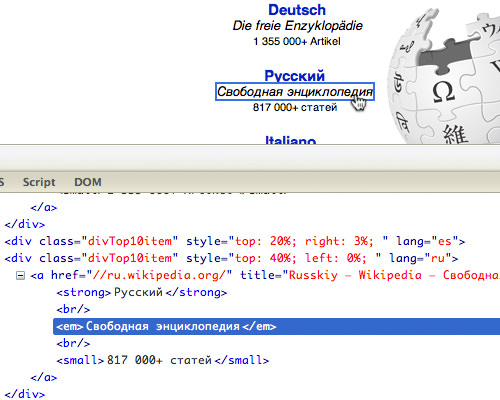This screenshot has height=400, width=500.
Task: Select the ru.wikipedia.org anchor element
Action: (265, 275)
